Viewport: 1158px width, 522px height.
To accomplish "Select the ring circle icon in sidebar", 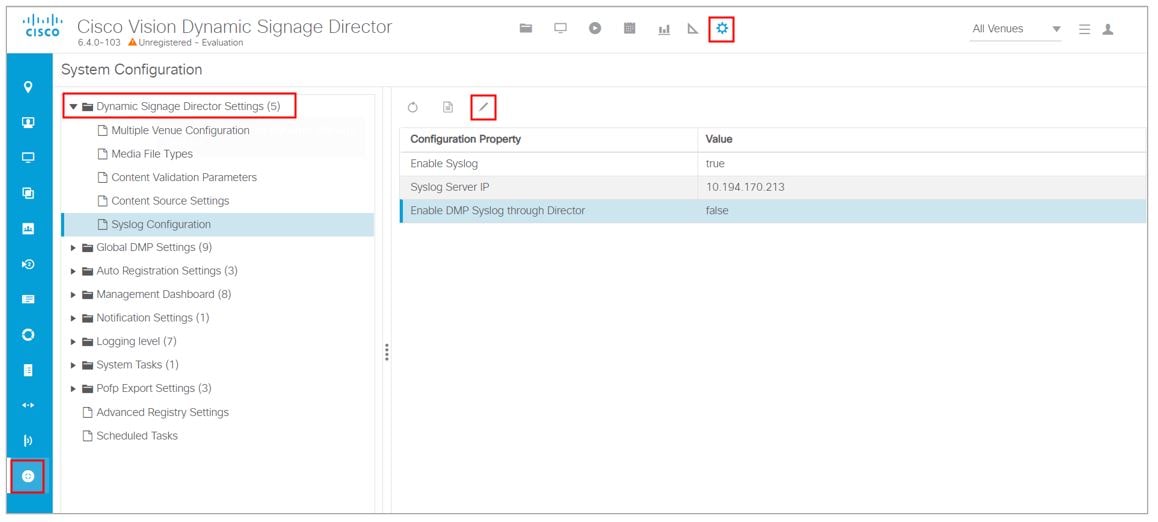I will click(x=29, y=334).
